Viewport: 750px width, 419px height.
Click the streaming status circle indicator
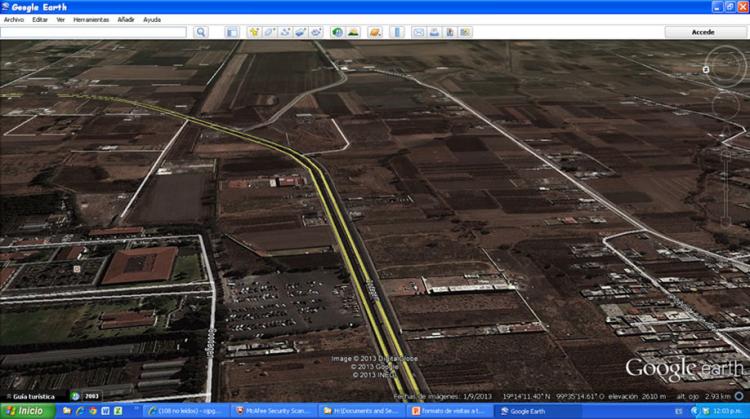coord(739,397)
